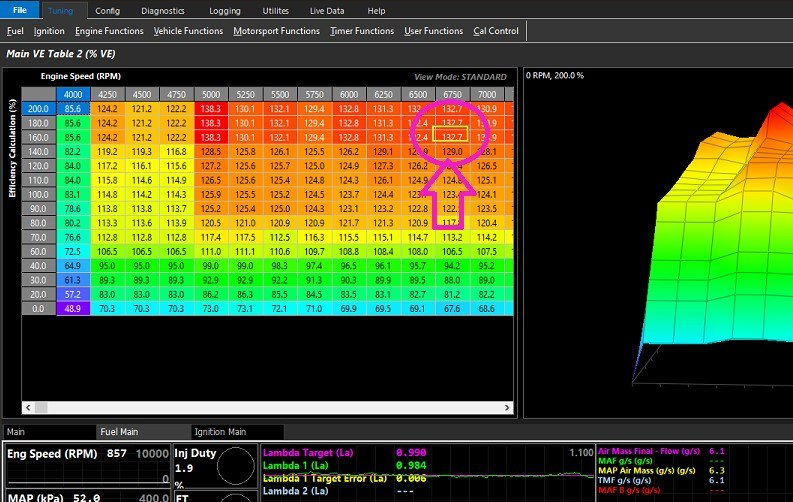Select cell 67.6 in the 0.0 row

452,308
